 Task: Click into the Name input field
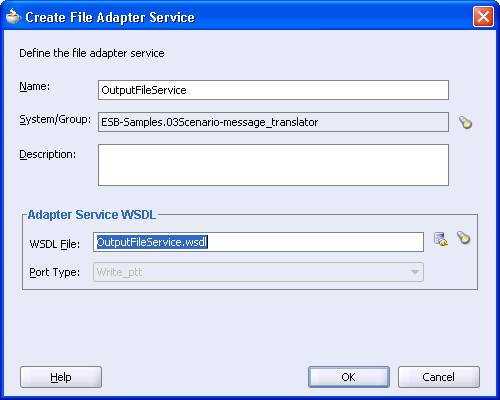[273, 90]
